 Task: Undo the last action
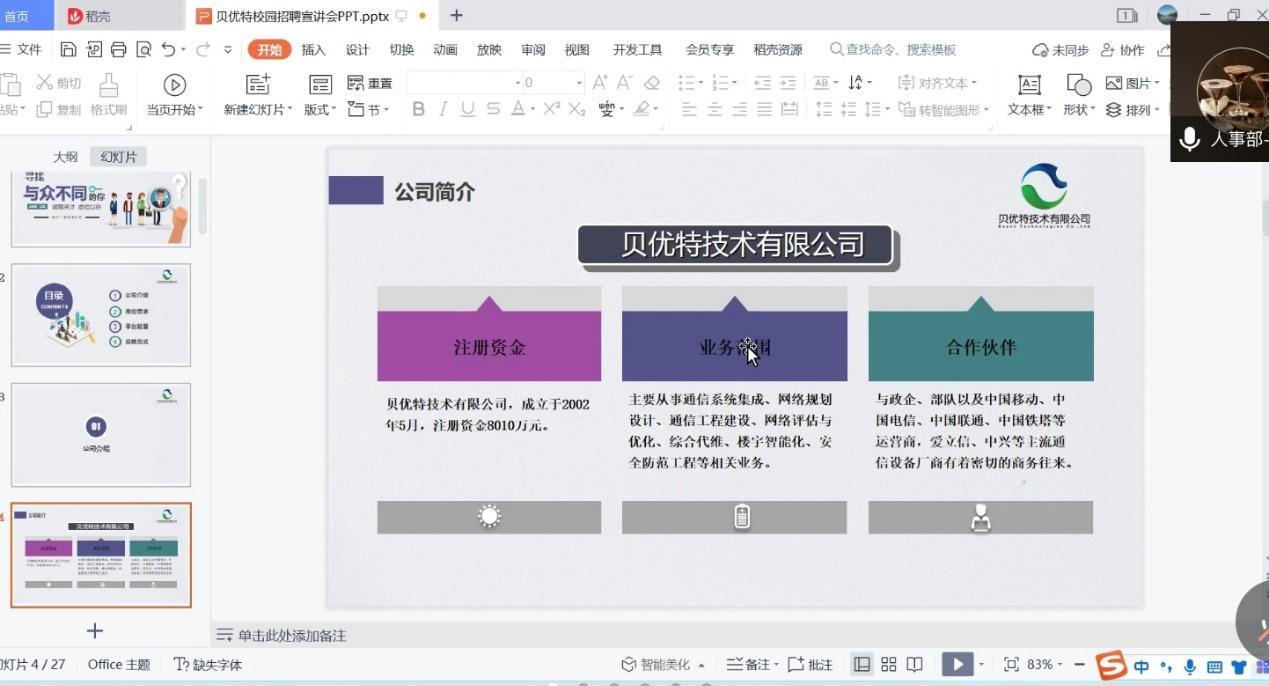[168, 49]
